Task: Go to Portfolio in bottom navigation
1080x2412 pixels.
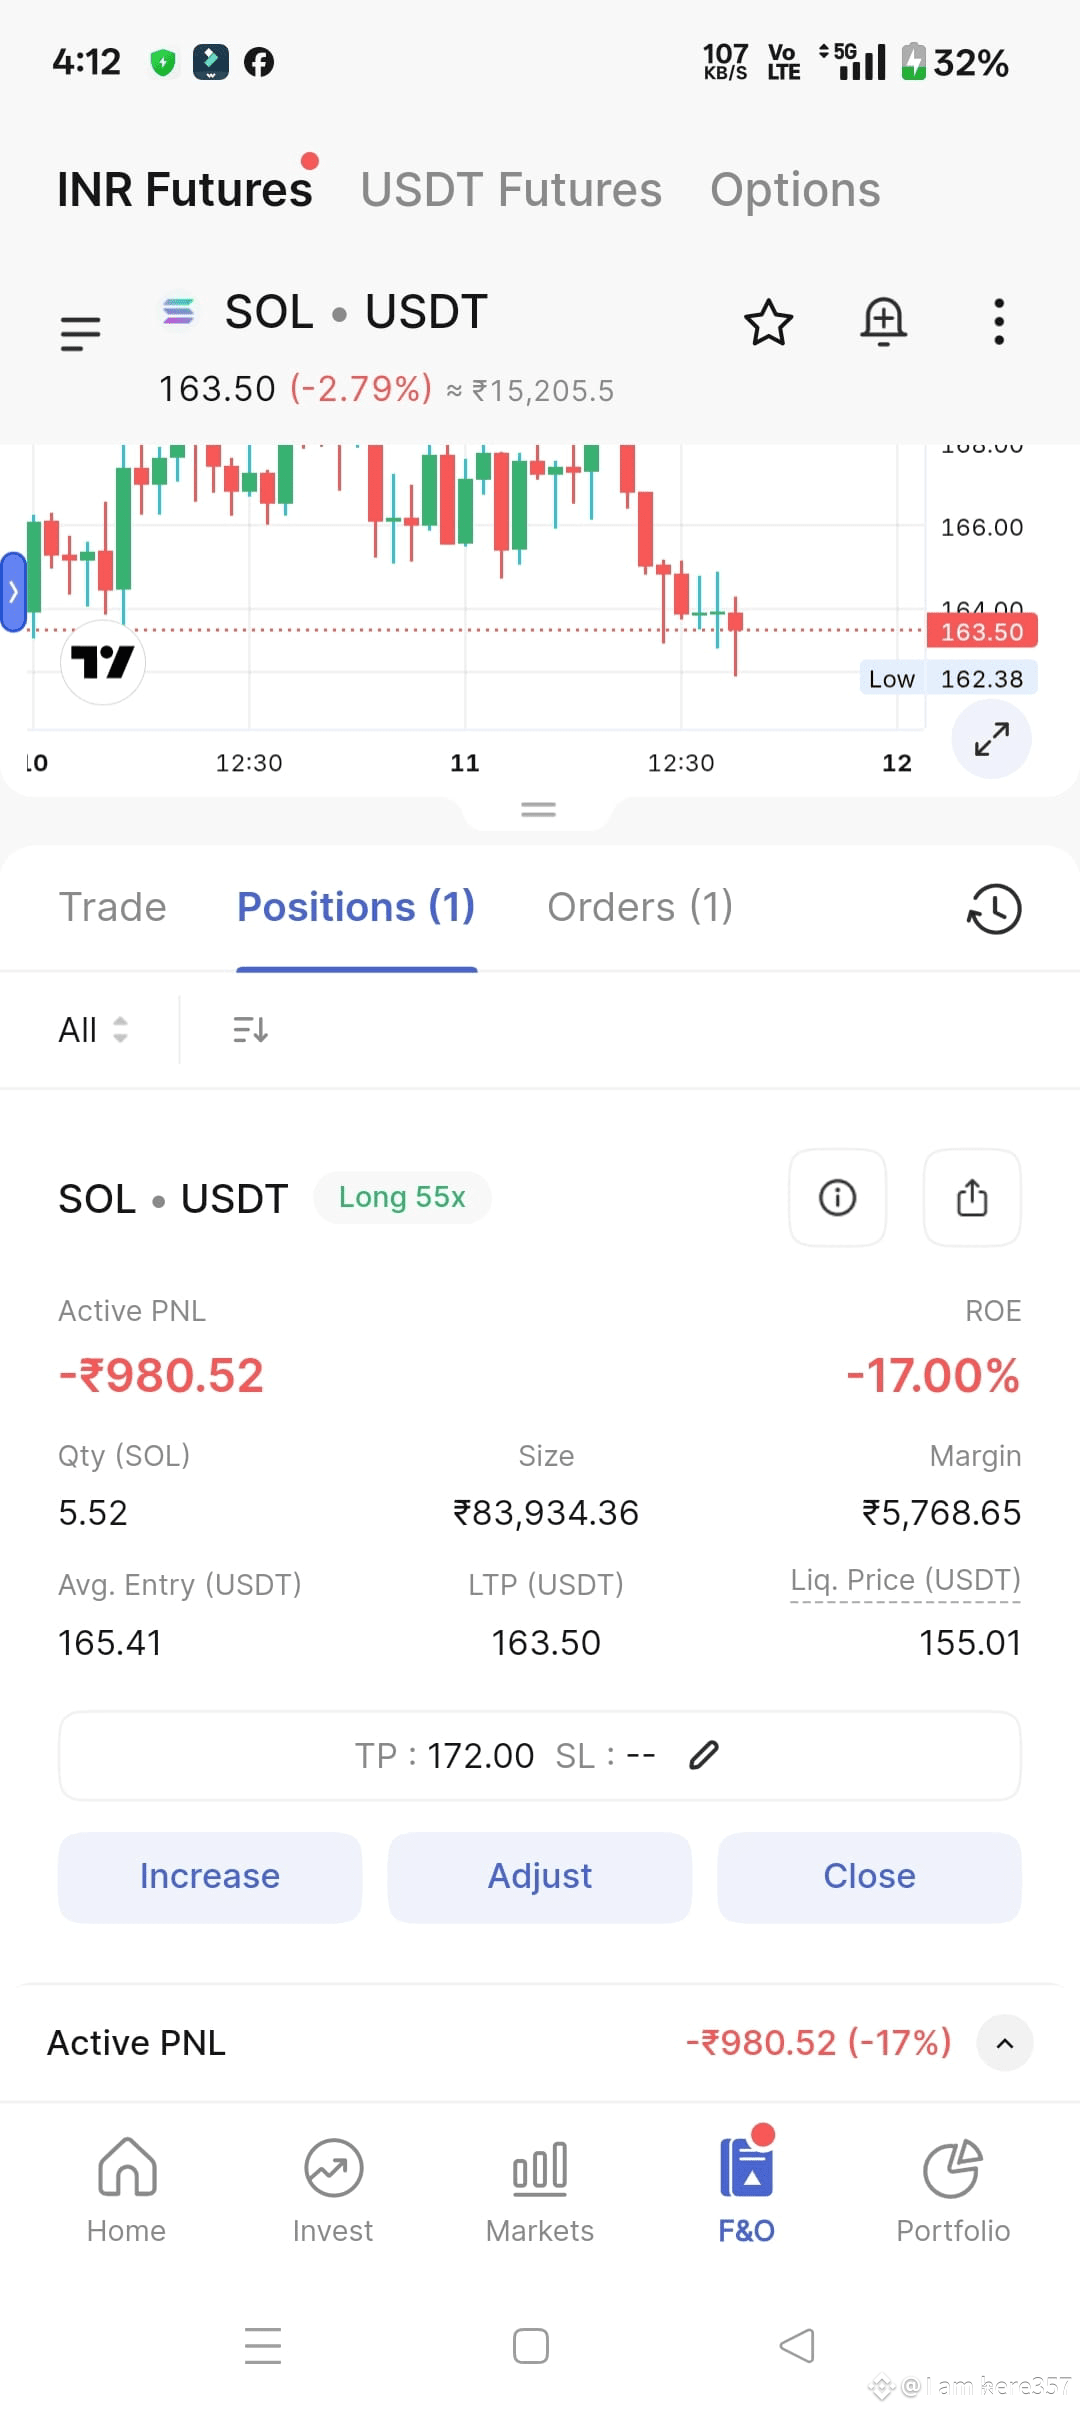Action: point(953,2192)
